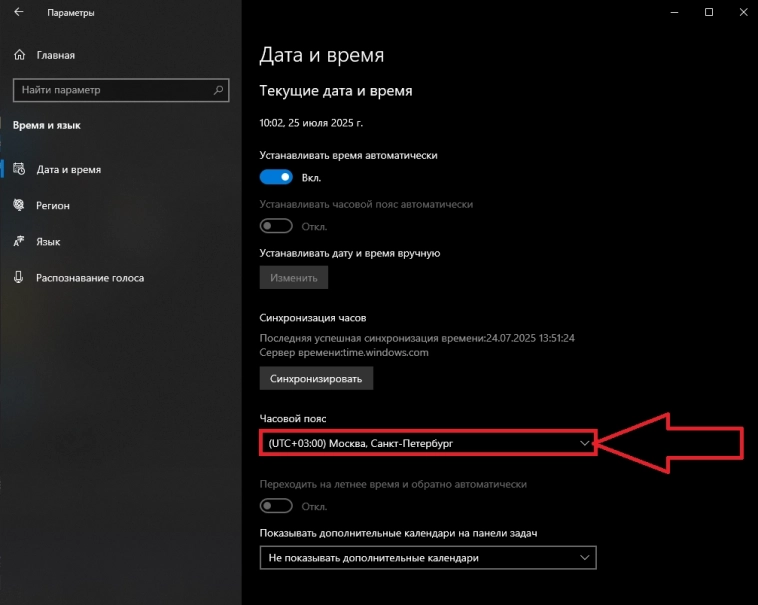
Task: Expand the additional calendars dropdown
Action: pyautogui.click(x=428, y=558)
